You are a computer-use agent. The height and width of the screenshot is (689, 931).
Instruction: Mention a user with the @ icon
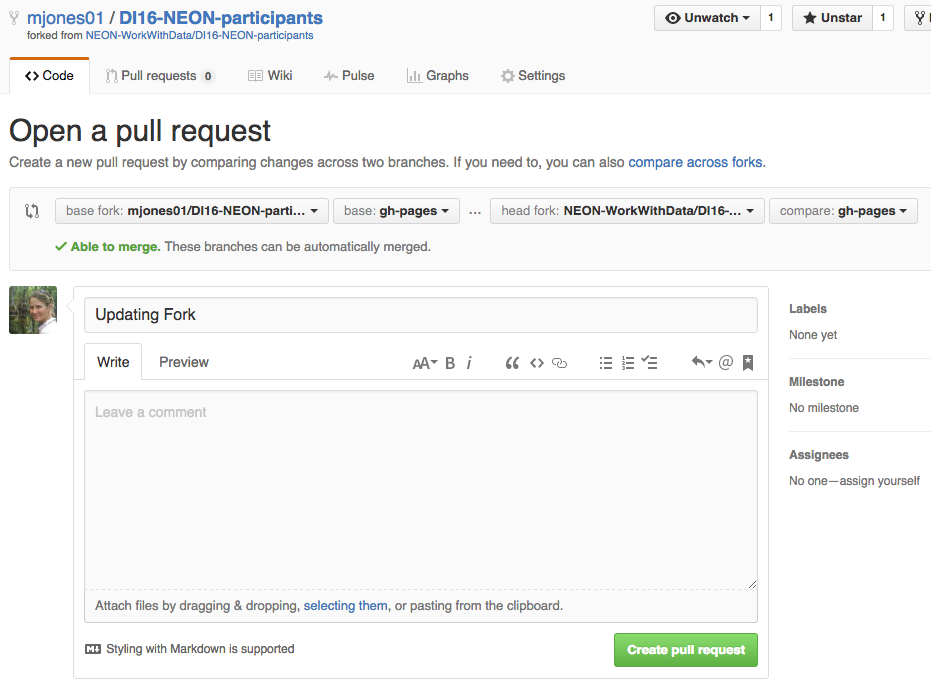[726, 362]
